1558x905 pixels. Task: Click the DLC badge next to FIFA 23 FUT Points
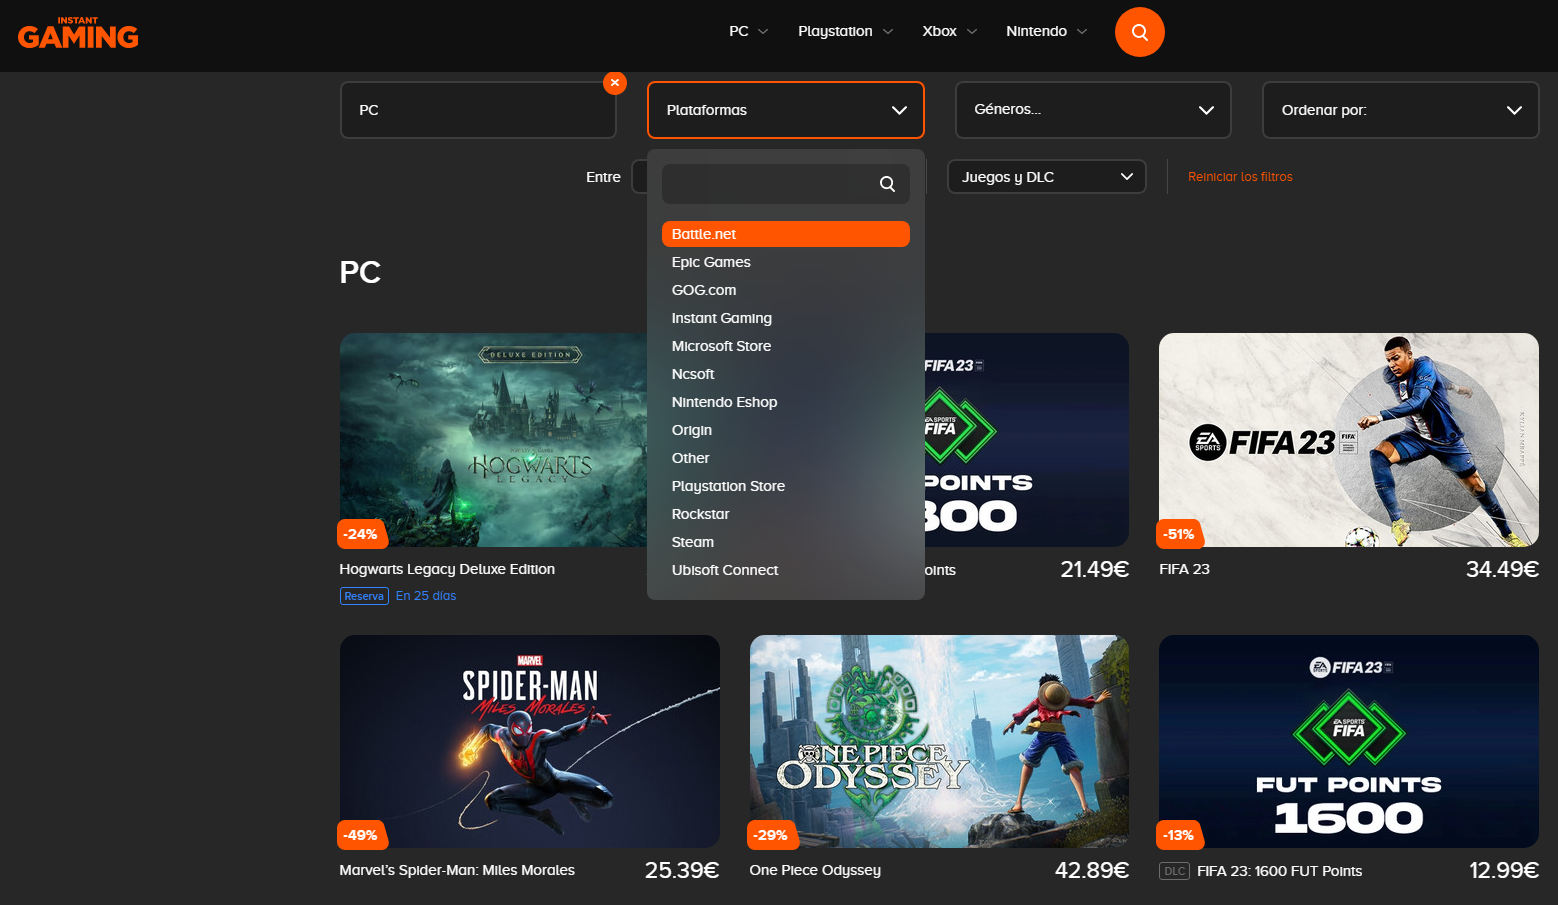click(x=1174, y=871)
